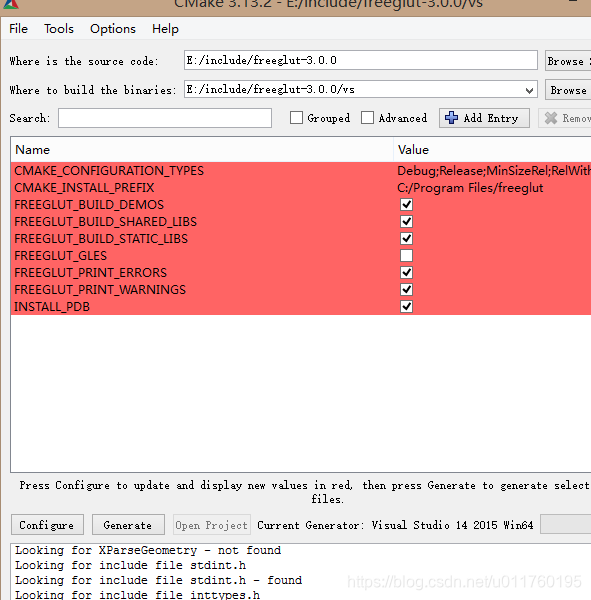The height and width of the screenshot is (600, 591).
Task: Select the FREEGLUT_PRINT_ERRORS row name
Action: [90, 272]
